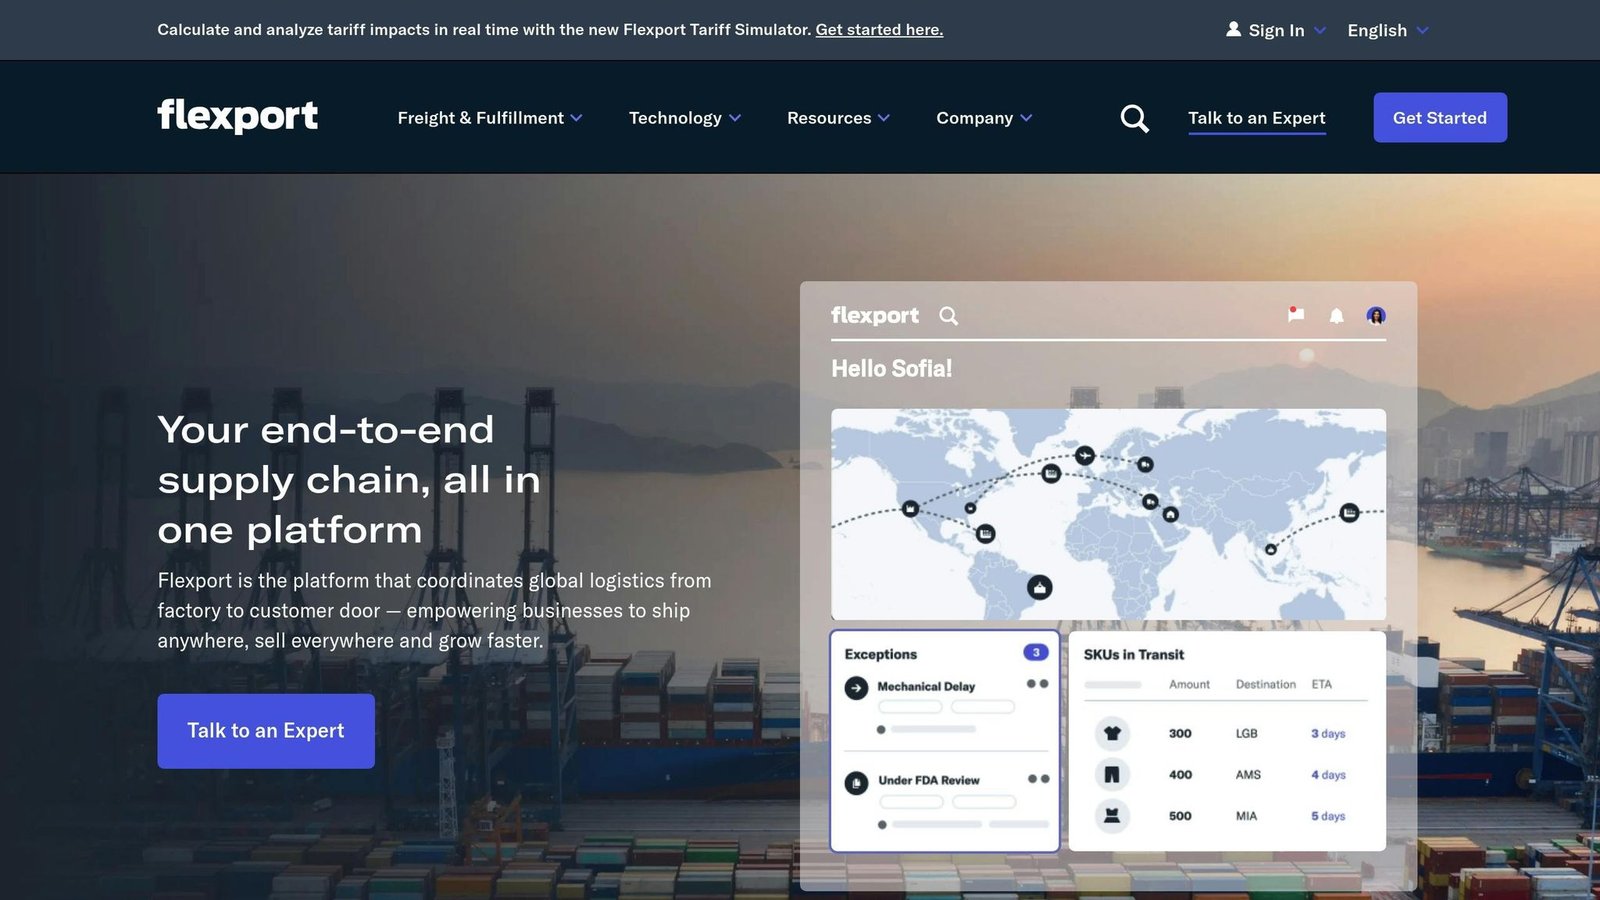Click the Get Started button
1600x900 pixels.
click(x=1440, y=117)
